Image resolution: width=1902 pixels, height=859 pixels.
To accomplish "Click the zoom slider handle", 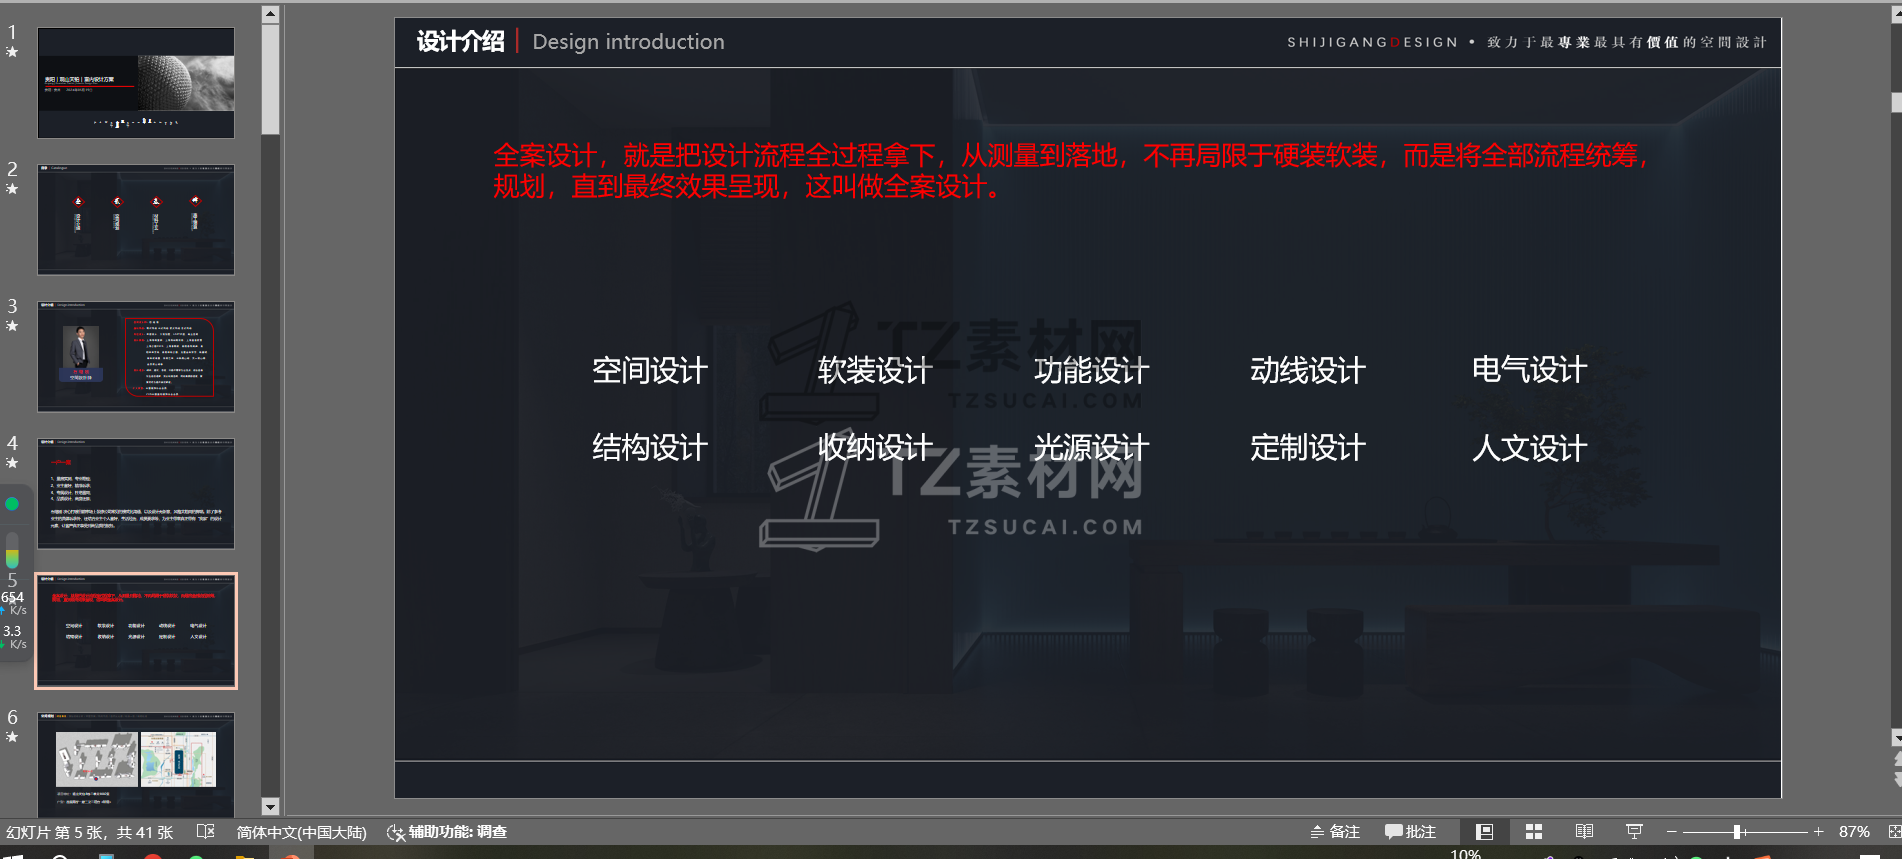I will [1738, 832].
